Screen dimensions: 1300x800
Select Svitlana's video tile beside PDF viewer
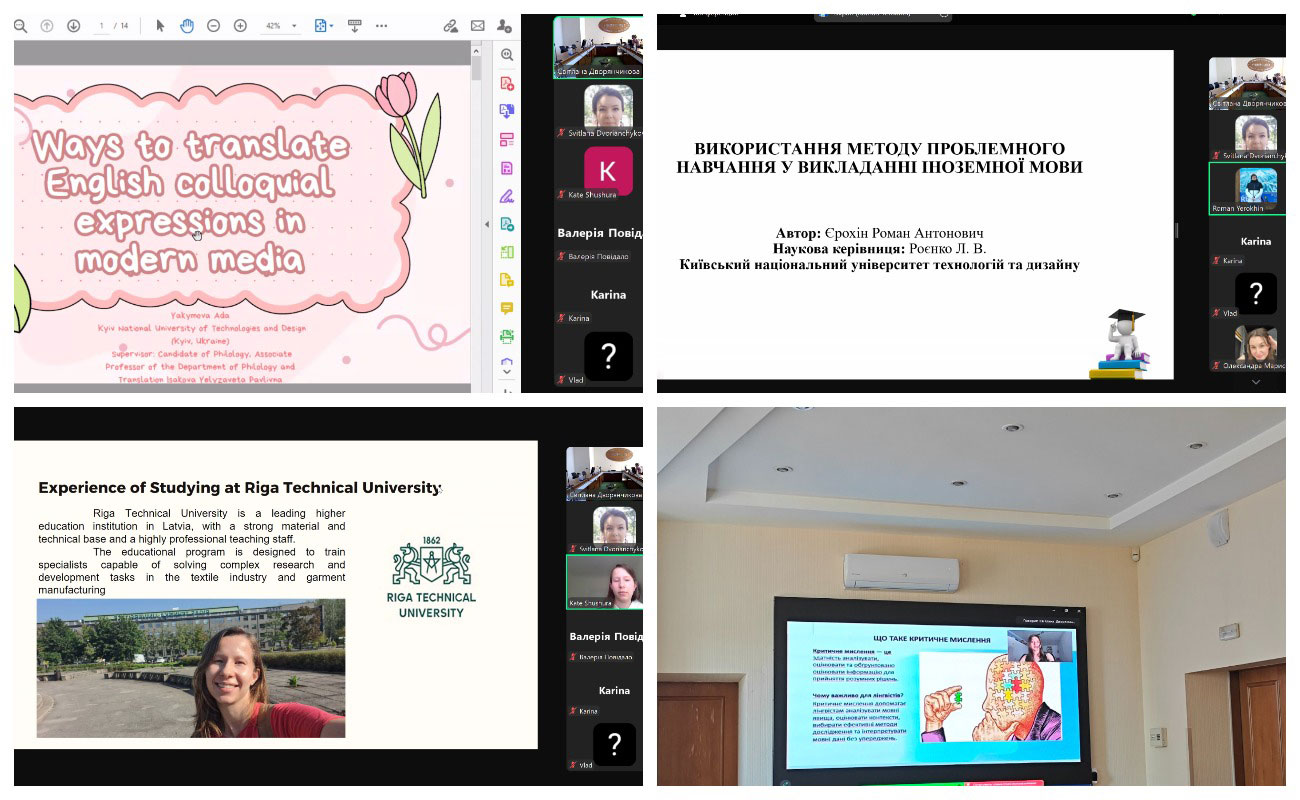pos(598,111)
